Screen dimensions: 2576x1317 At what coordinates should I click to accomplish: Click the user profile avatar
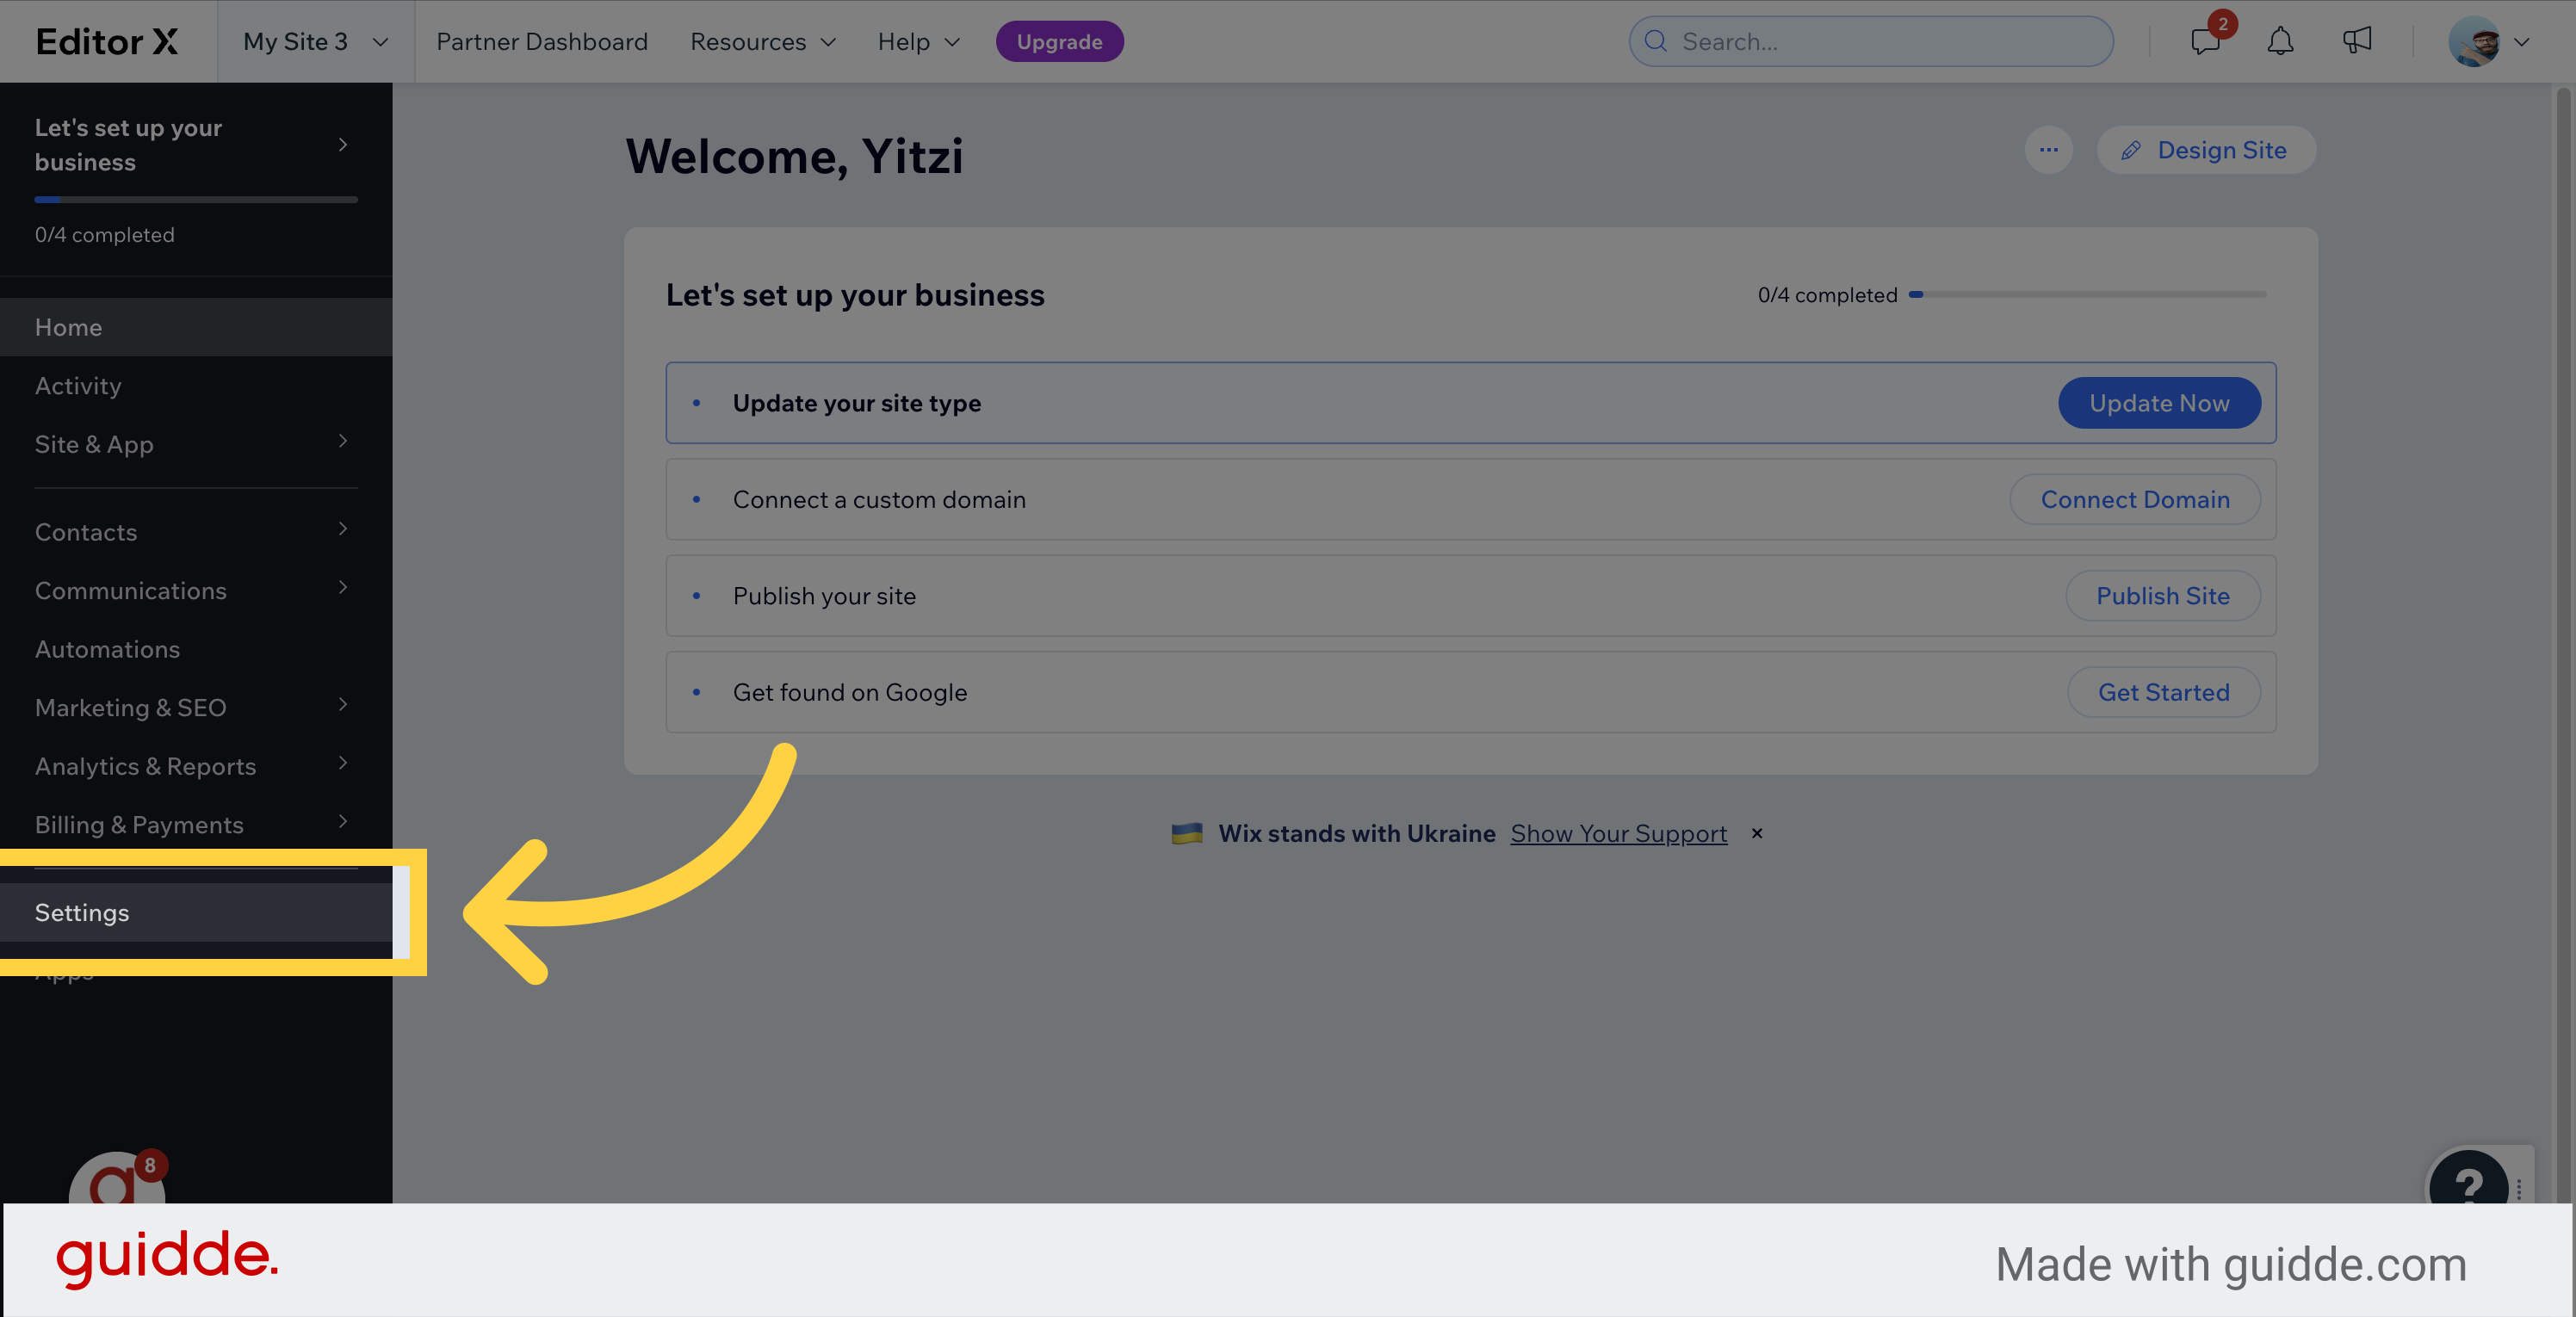click(2474, 41)
